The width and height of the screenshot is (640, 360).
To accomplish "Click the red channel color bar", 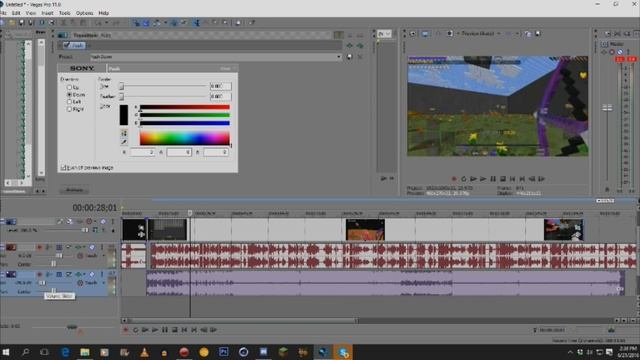I will coord(184,107).
